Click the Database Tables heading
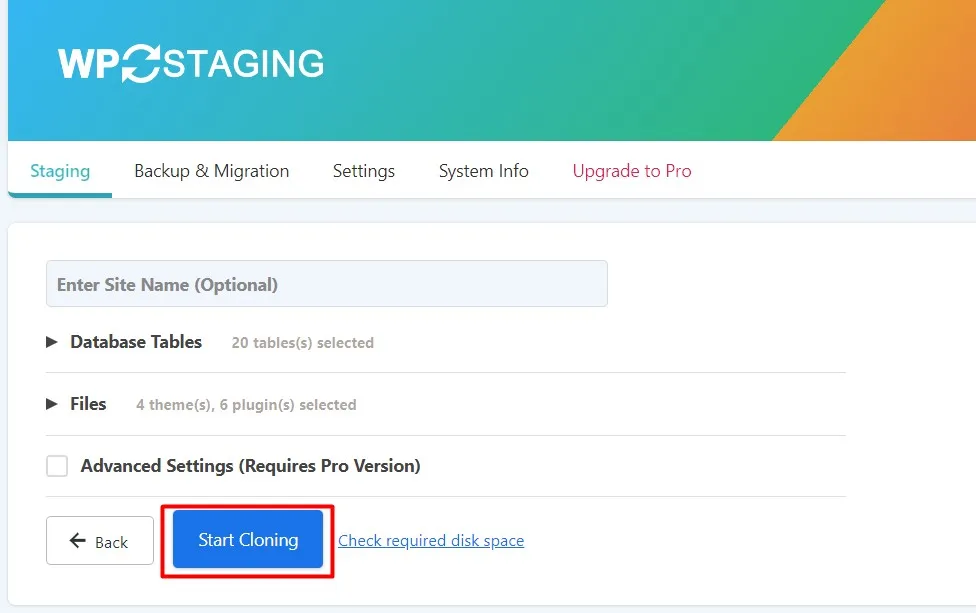This screenshot has width=976, height=613. click(x=136, y=342)
